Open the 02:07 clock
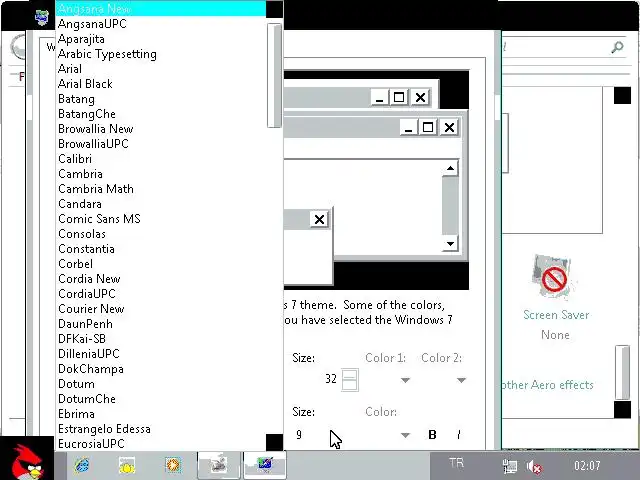The image size is (640, 480). point(587,465)
